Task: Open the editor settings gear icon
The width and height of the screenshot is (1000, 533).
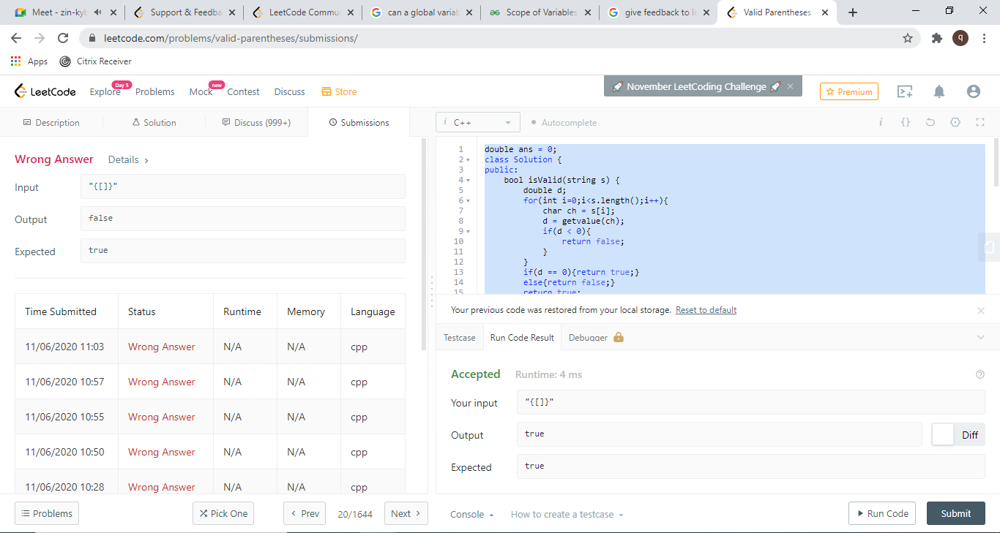Action: tap(955, 122)
